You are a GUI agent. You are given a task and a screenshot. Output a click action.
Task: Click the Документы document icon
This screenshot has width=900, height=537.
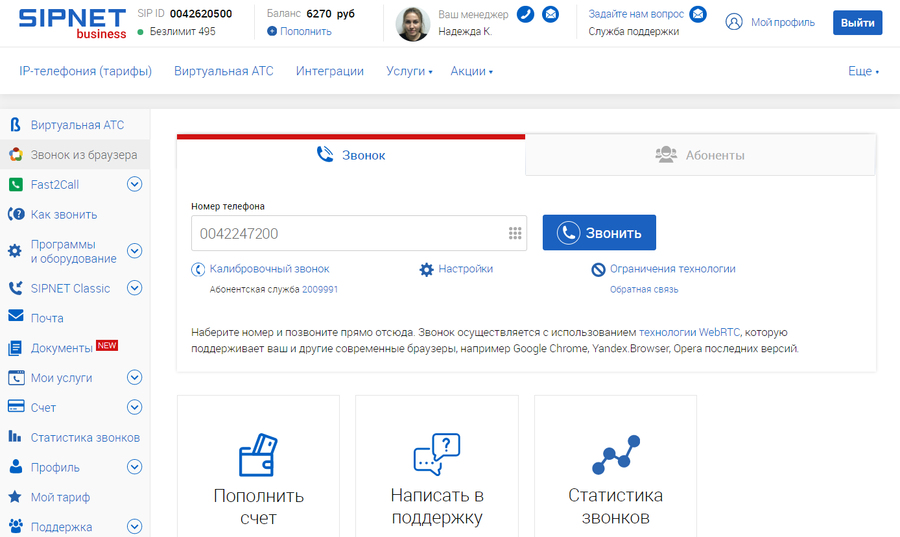(15, 348)
